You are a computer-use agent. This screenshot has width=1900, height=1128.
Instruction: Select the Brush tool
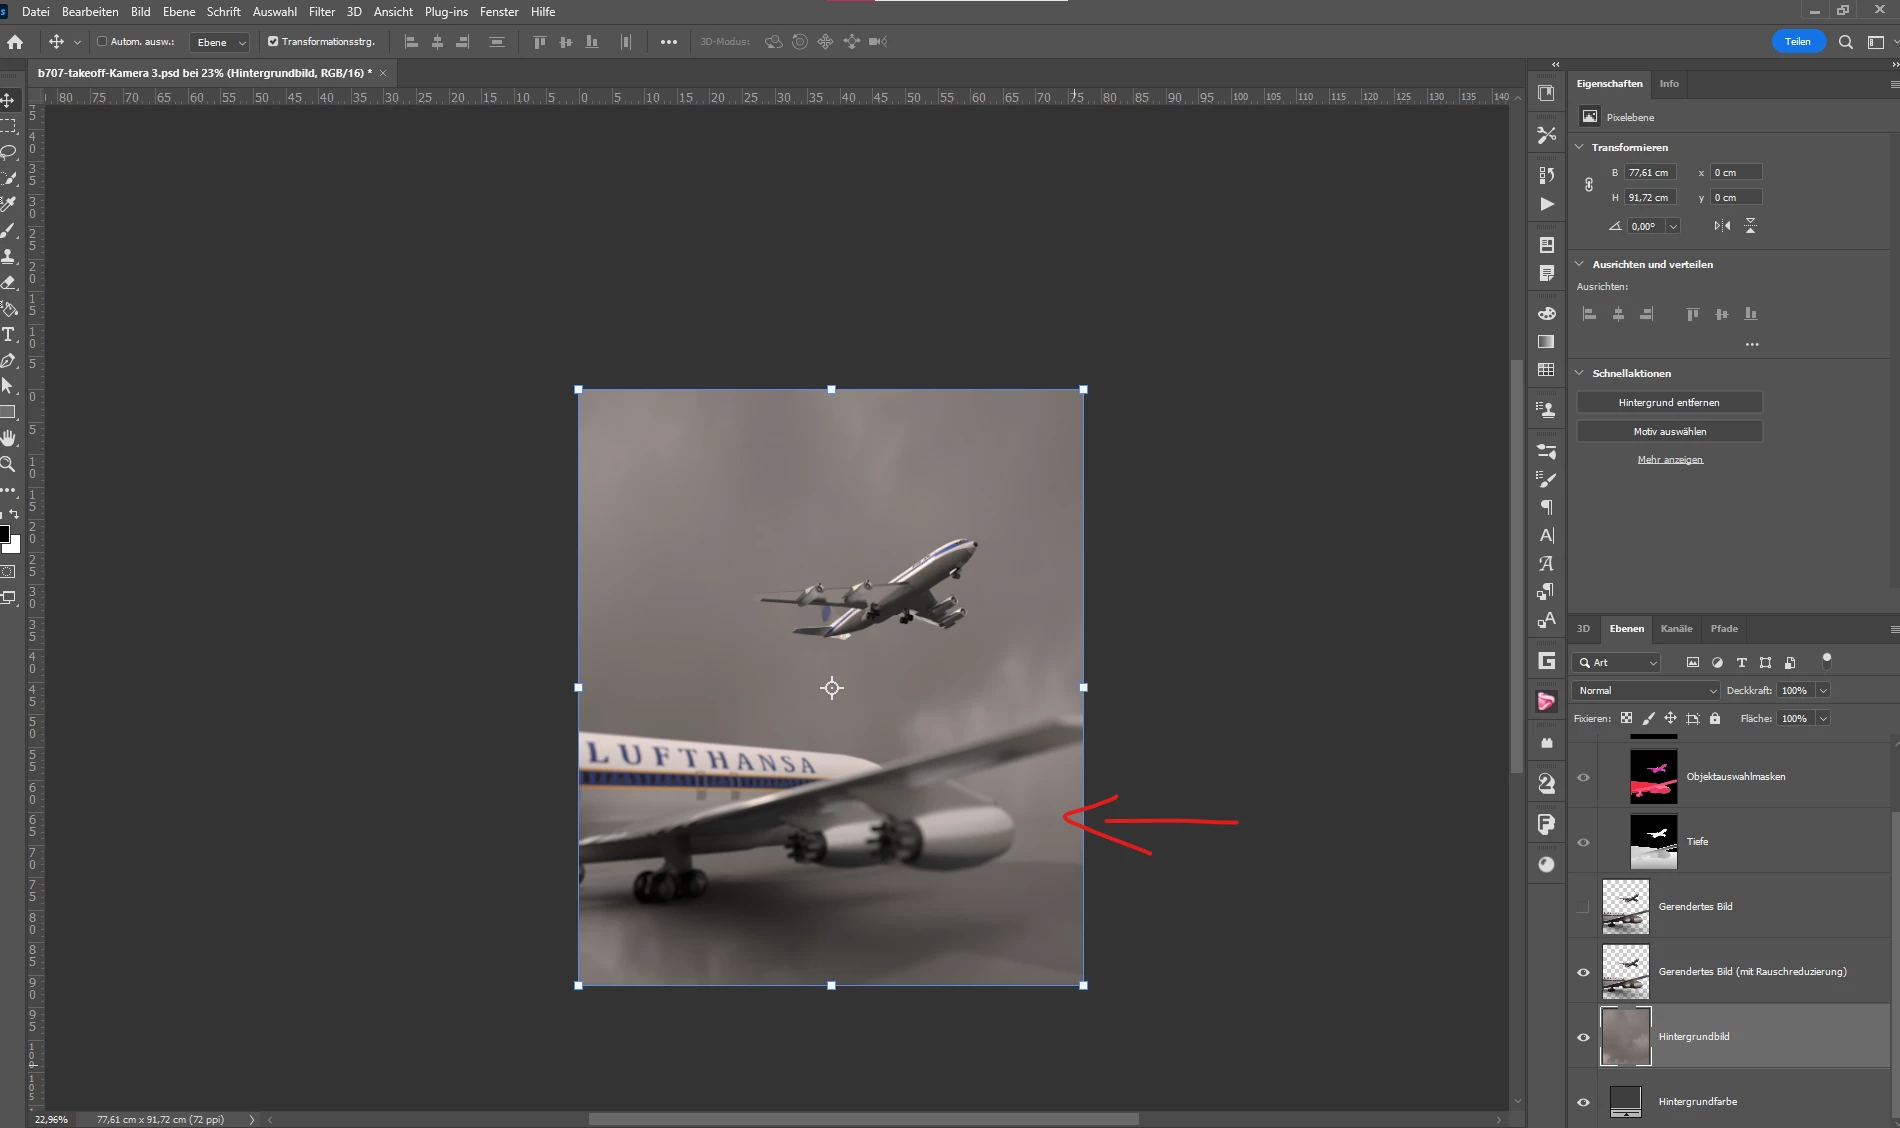(8, 230)
